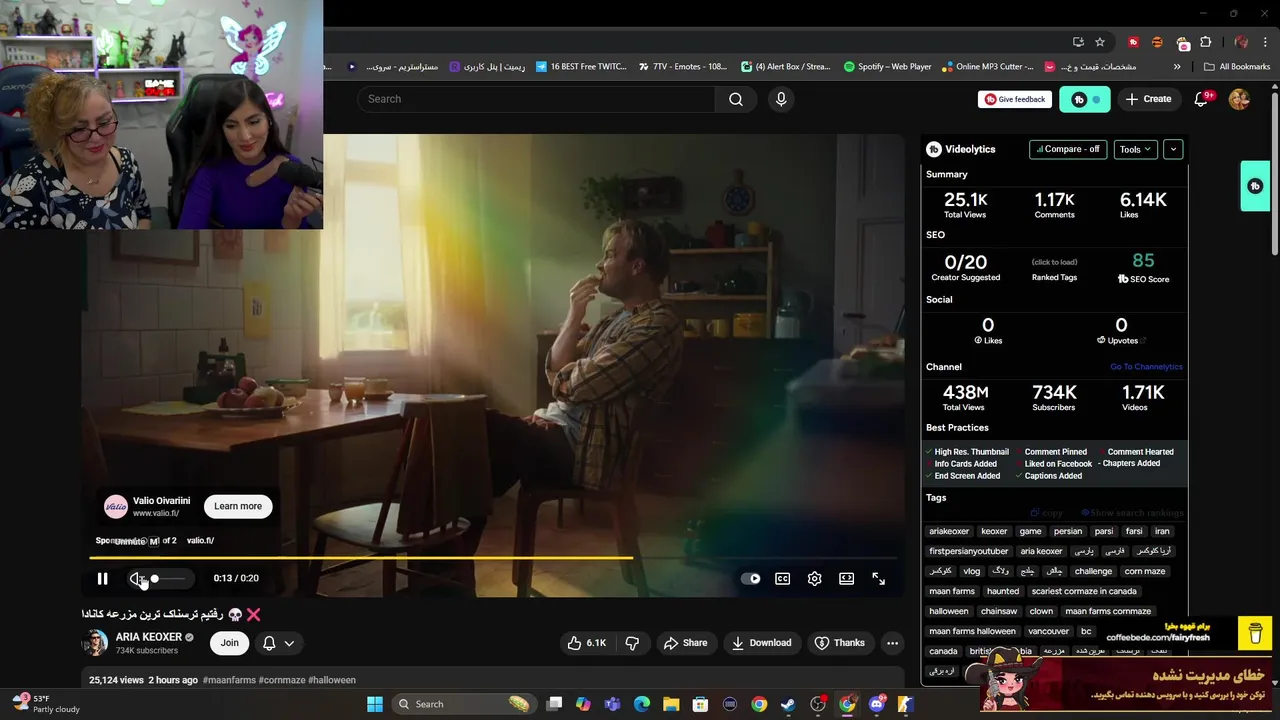The height and width of the screenshot is (720, 1280).
Task: Open the ARIA KEOXER channel name
Action: (149, 637)
